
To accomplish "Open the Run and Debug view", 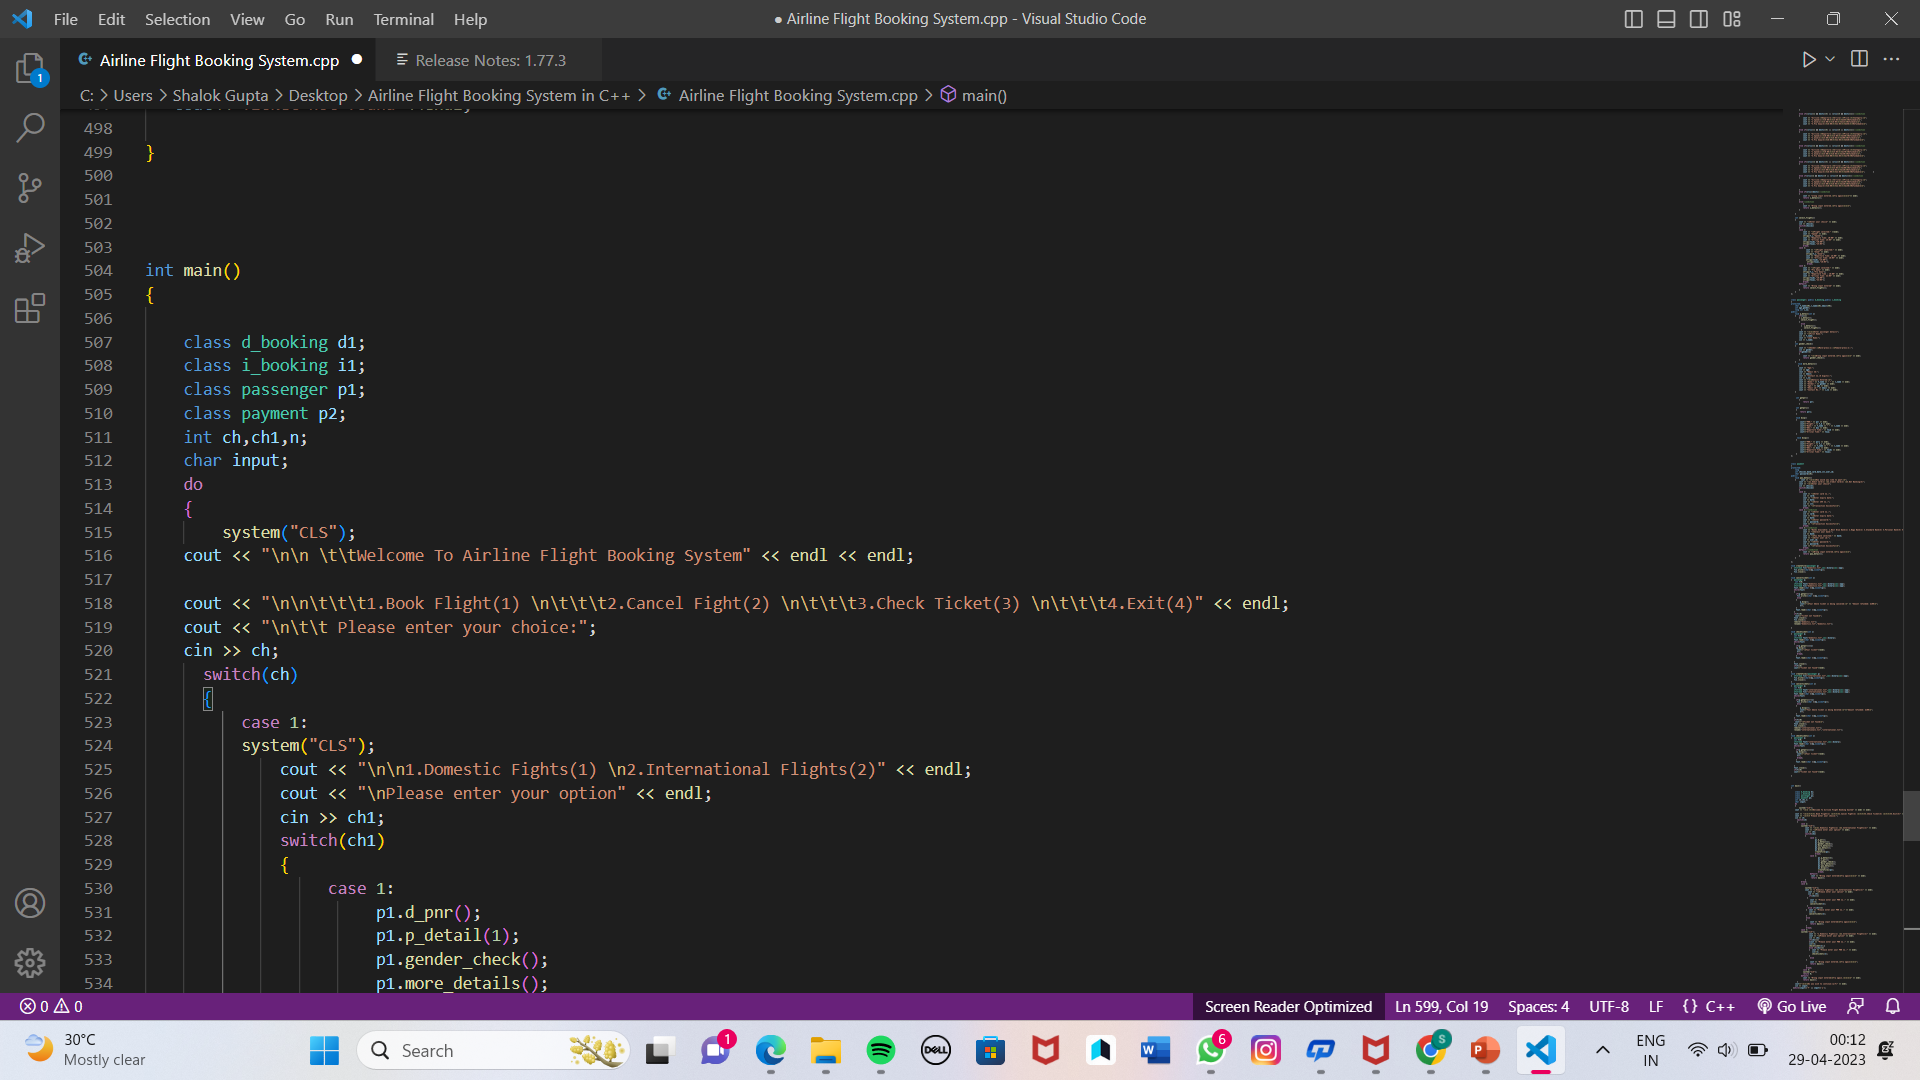I will [30, 248].
